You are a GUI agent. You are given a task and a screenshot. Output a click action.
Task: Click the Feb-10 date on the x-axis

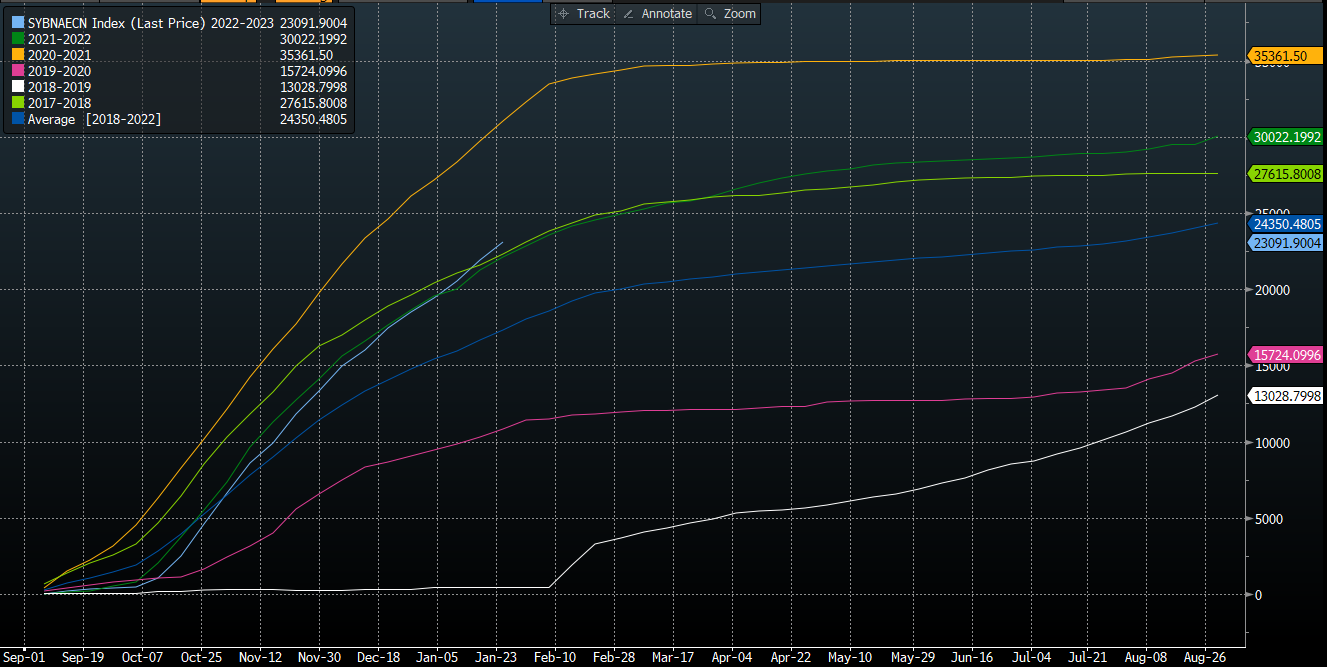tap(553, 658)
